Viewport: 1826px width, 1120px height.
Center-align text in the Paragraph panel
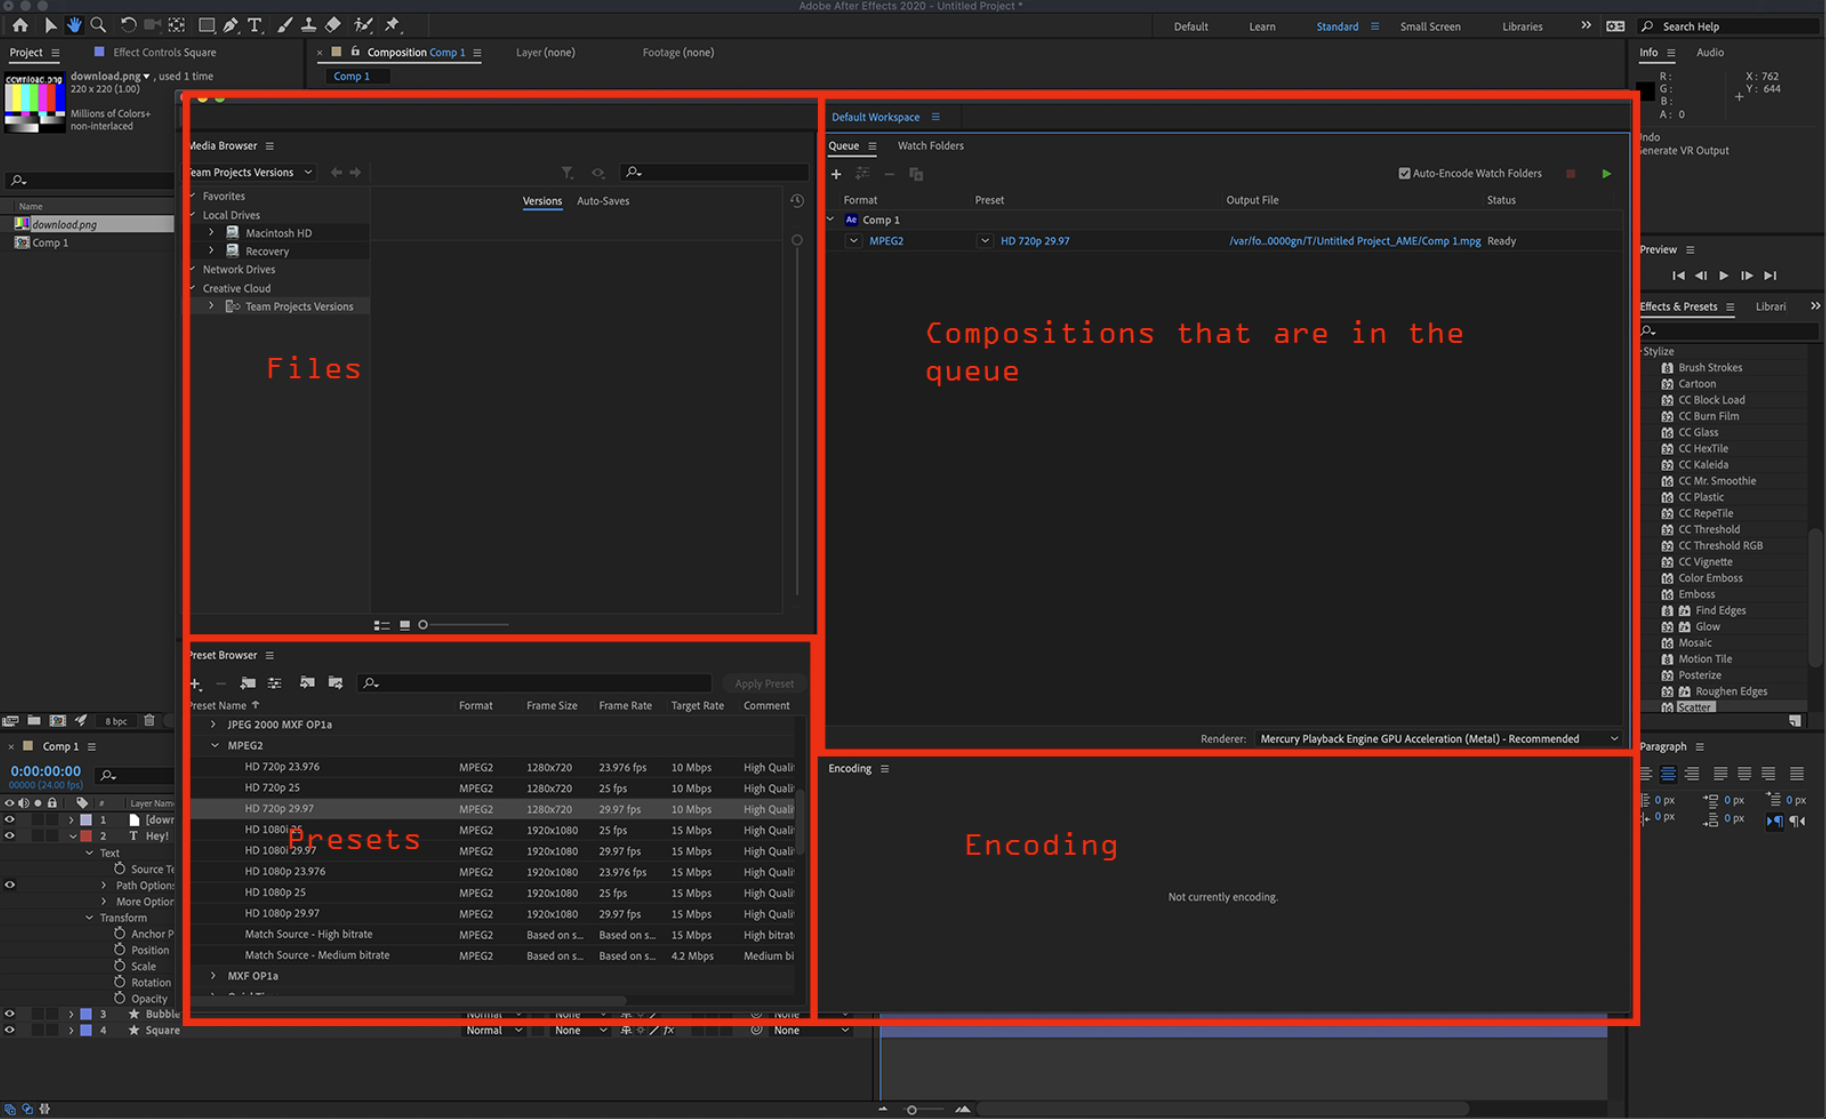tap(1668, 773)
